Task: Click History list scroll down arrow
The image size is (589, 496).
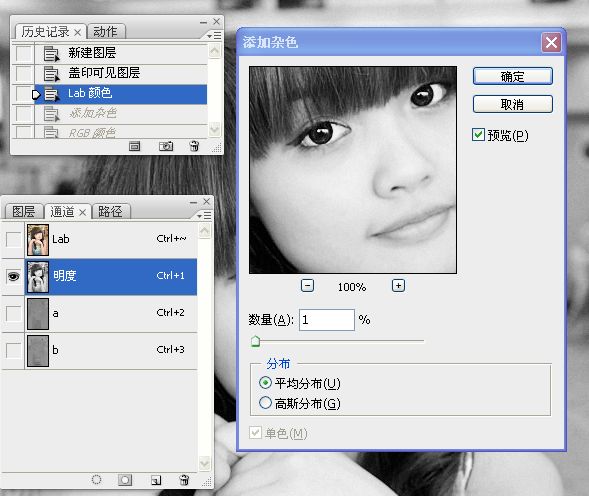Action: click(214, 130)
